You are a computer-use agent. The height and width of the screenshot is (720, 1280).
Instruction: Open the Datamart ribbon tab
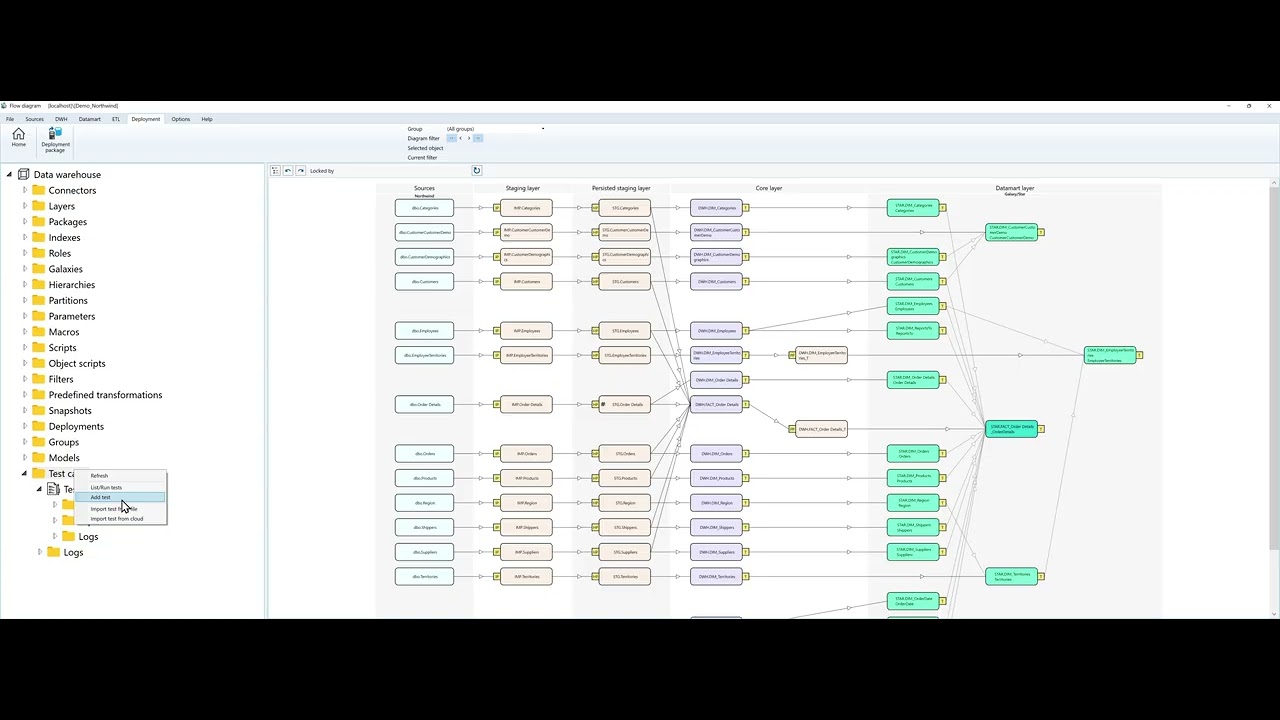pyautogui.click(x=90, y=119)
